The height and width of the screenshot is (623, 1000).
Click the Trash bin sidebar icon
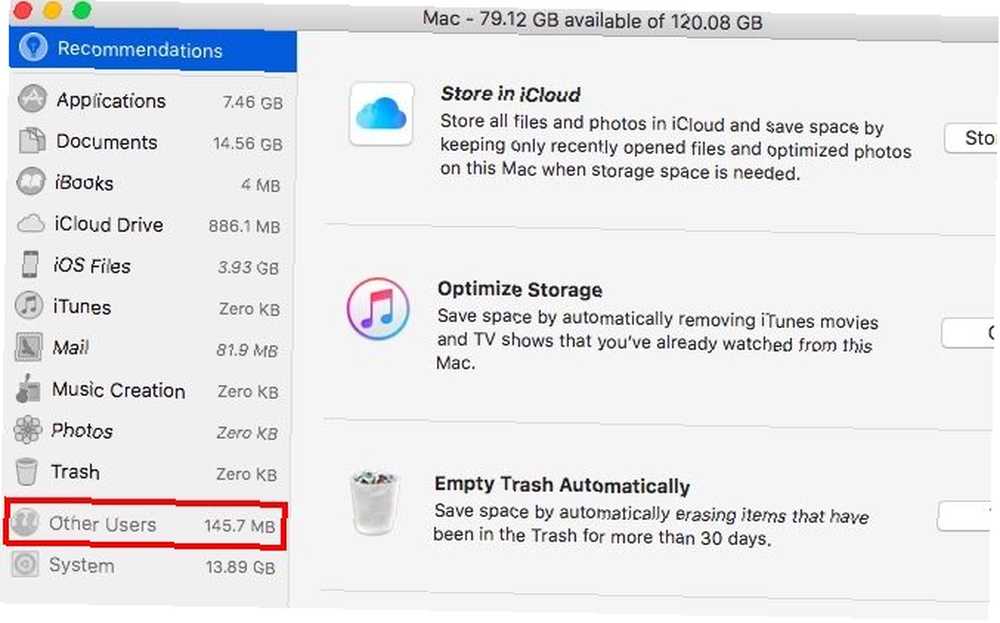tap(27, 472)
